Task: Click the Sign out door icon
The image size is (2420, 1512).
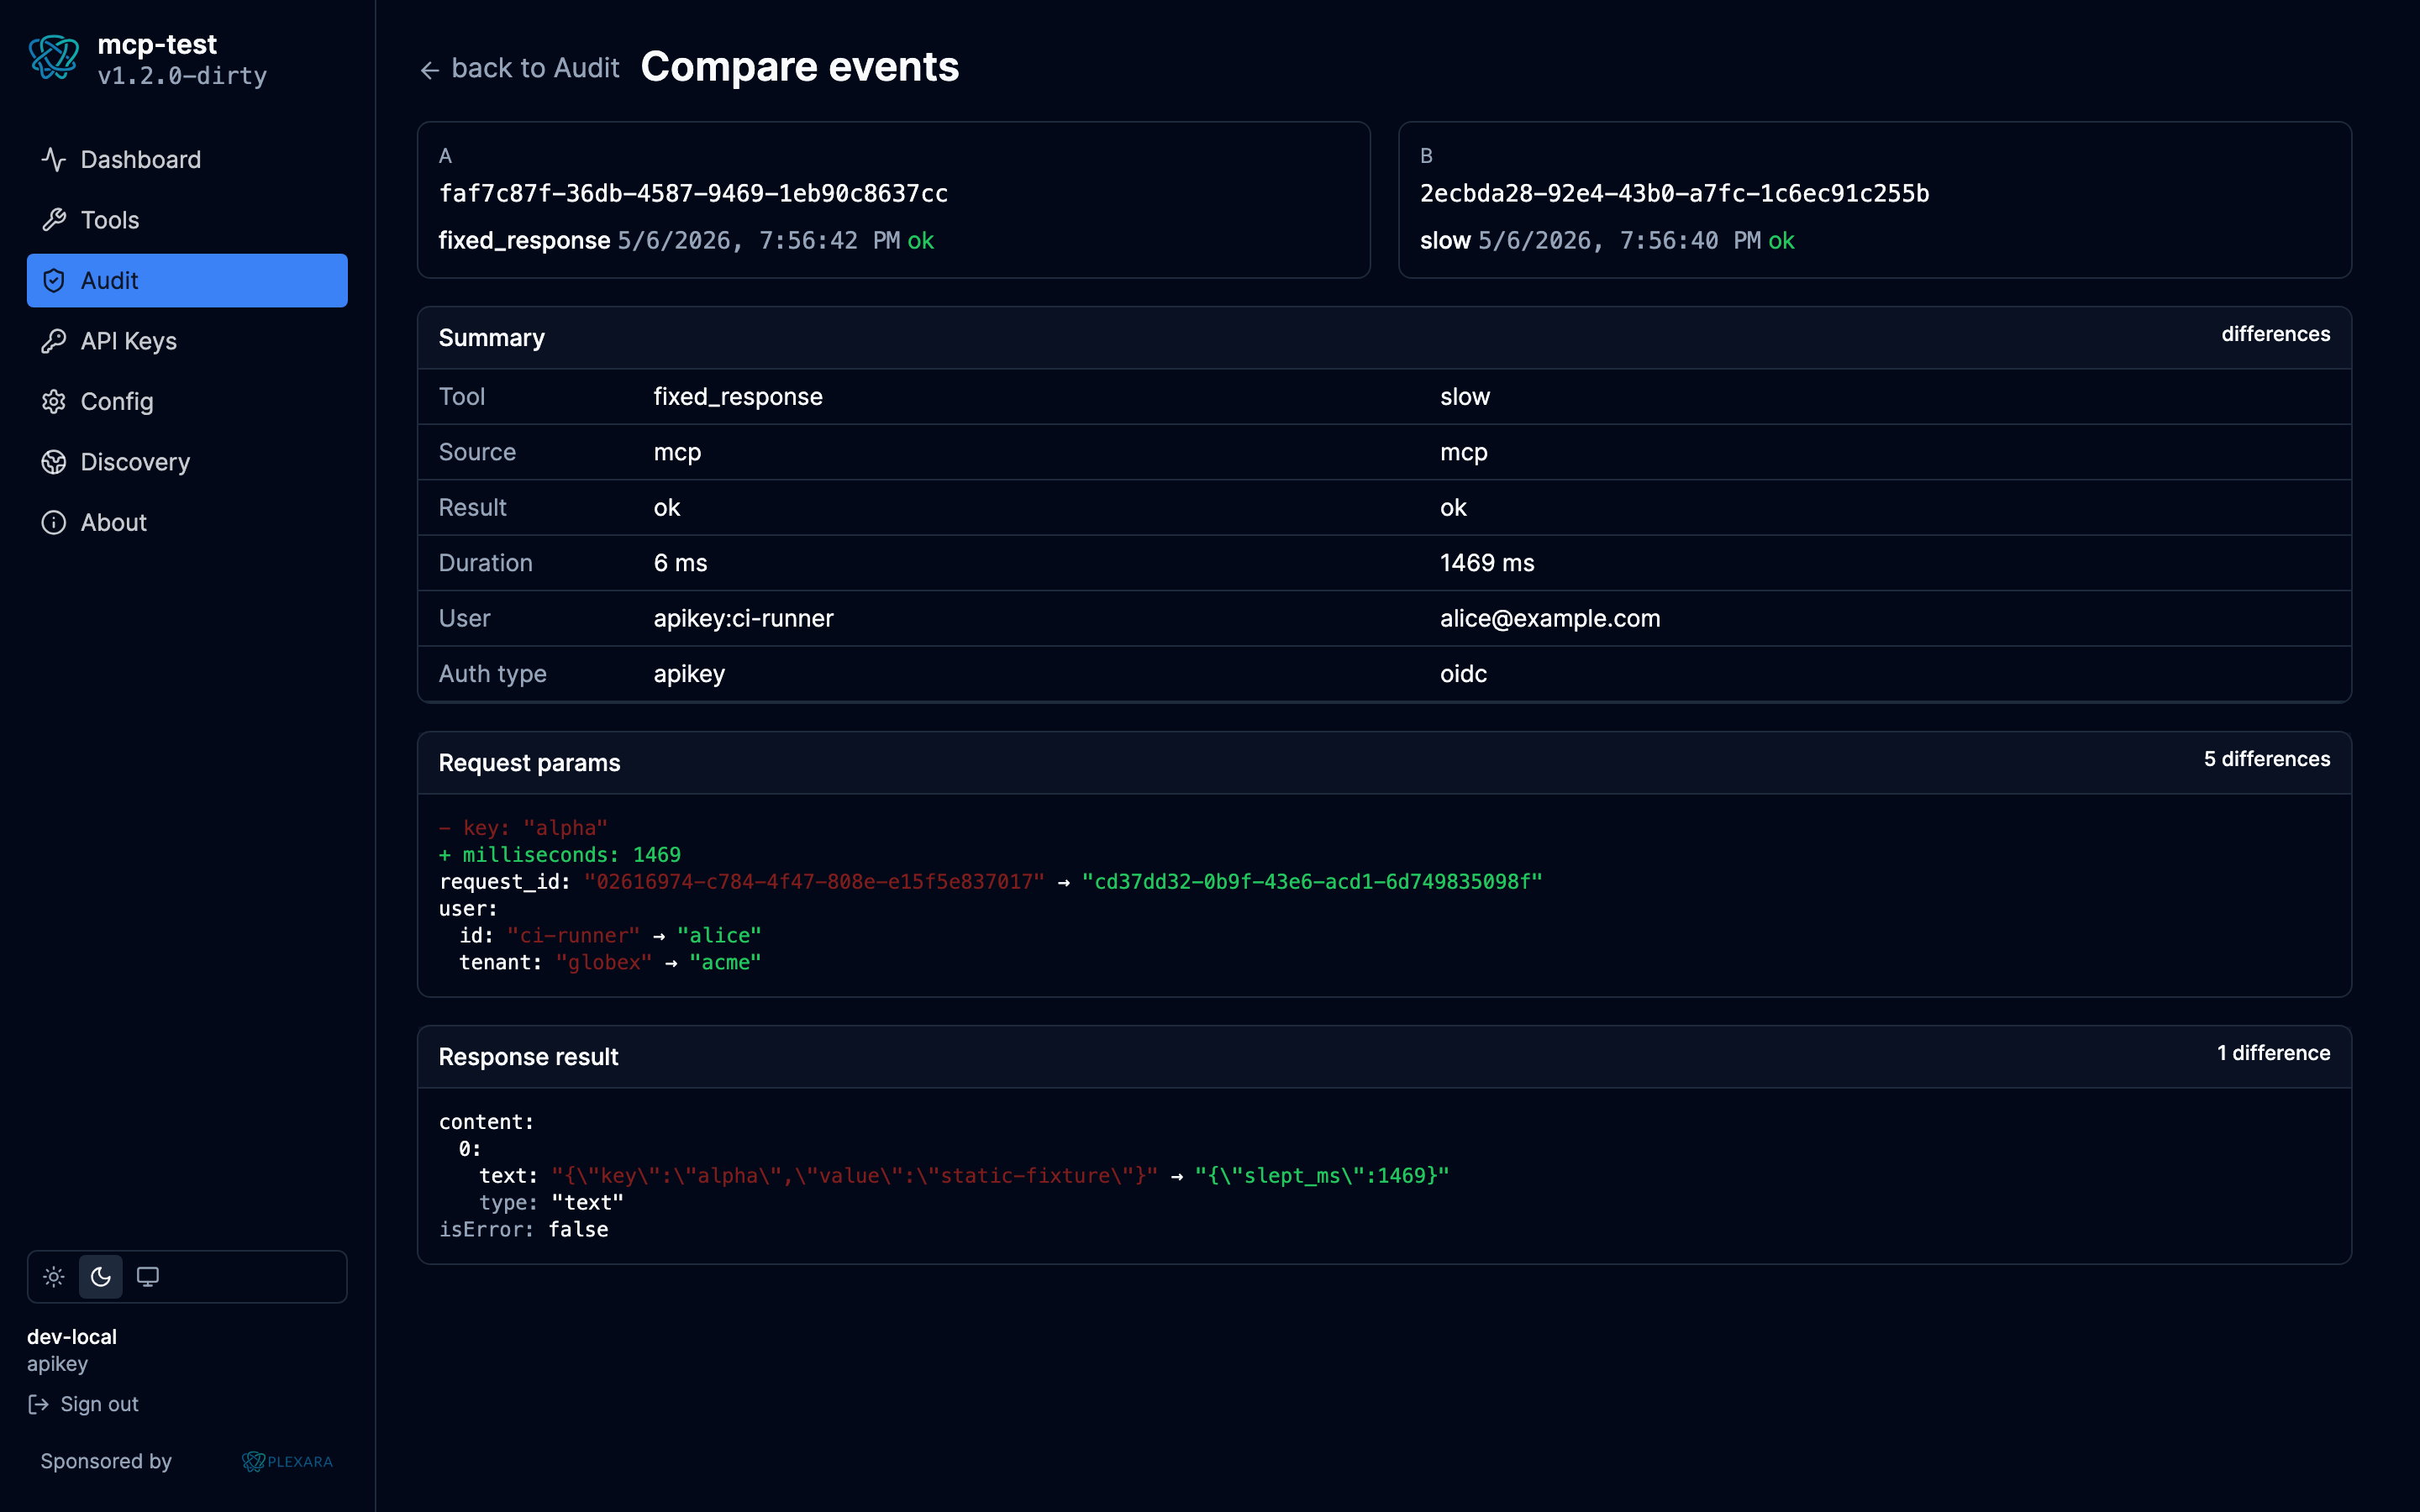Action: tap(38, 1404)
